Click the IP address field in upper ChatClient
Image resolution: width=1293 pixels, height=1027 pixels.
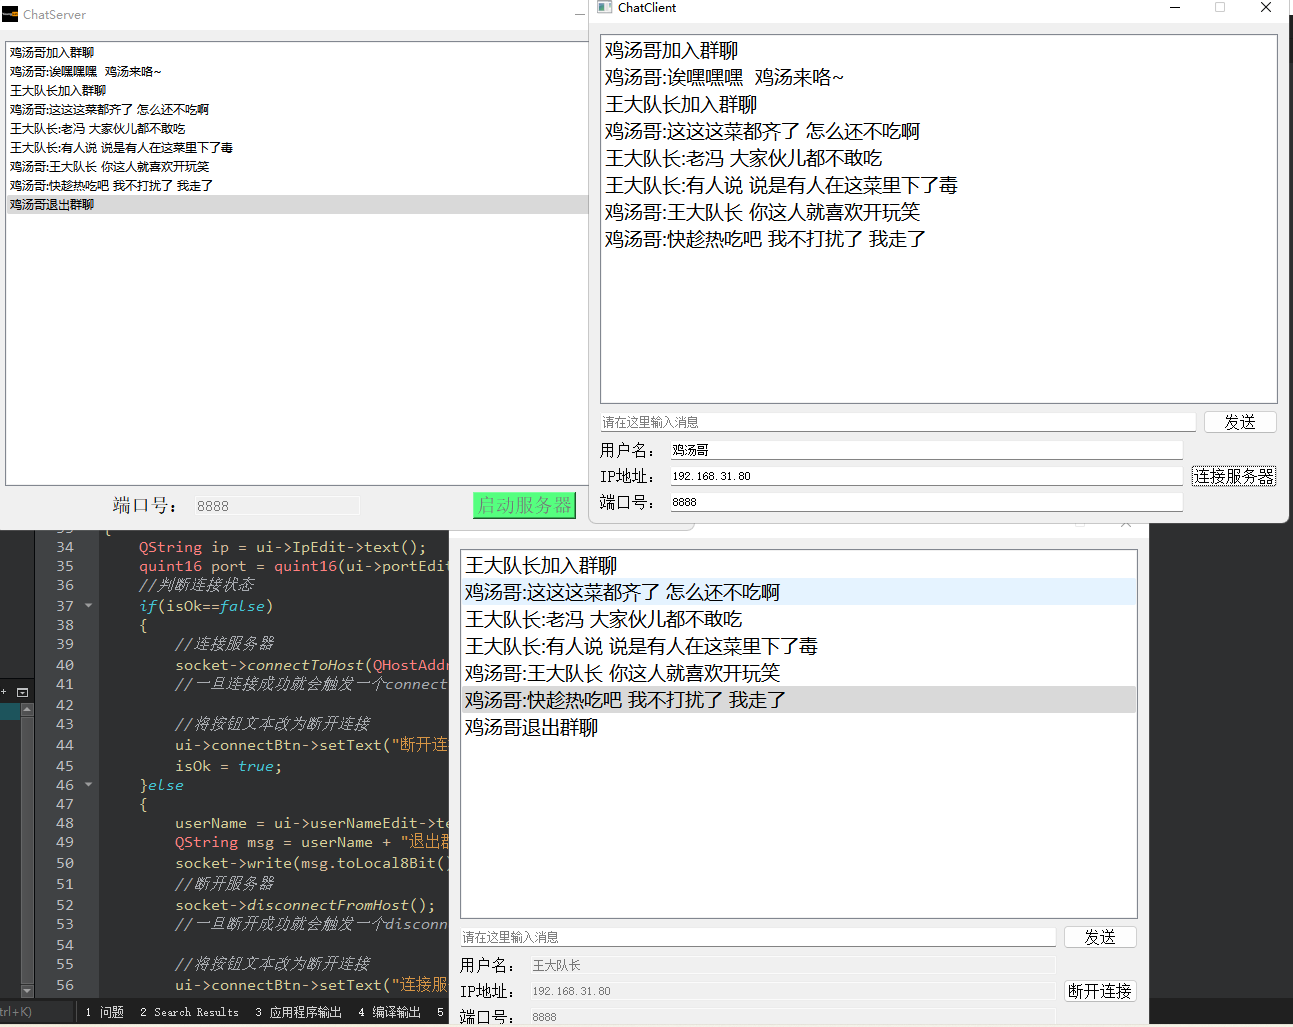click(x=926, y=476)
